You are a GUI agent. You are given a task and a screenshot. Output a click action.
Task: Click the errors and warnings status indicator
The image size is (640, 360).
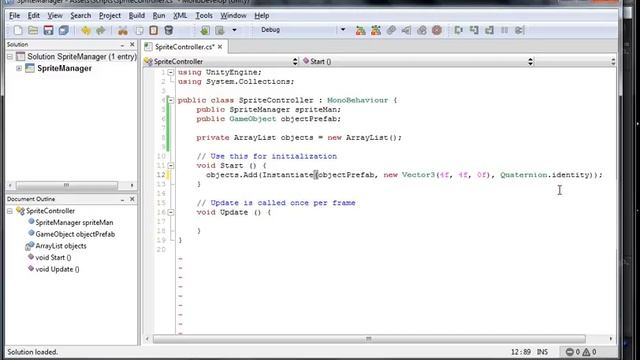point(581,352)
